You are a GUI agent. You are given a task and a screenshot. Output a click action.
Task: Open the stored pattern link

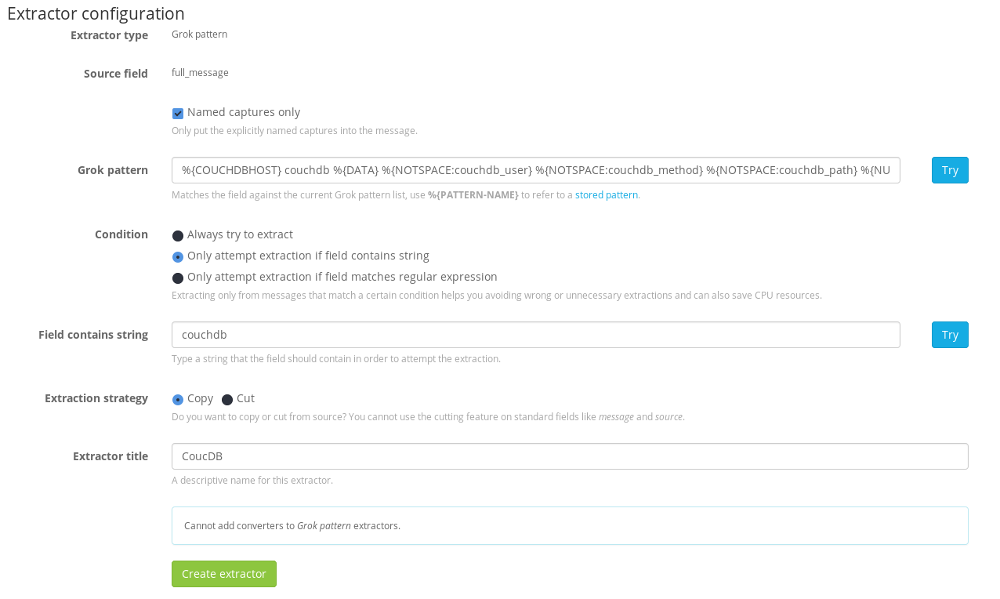tap(606, 195)
